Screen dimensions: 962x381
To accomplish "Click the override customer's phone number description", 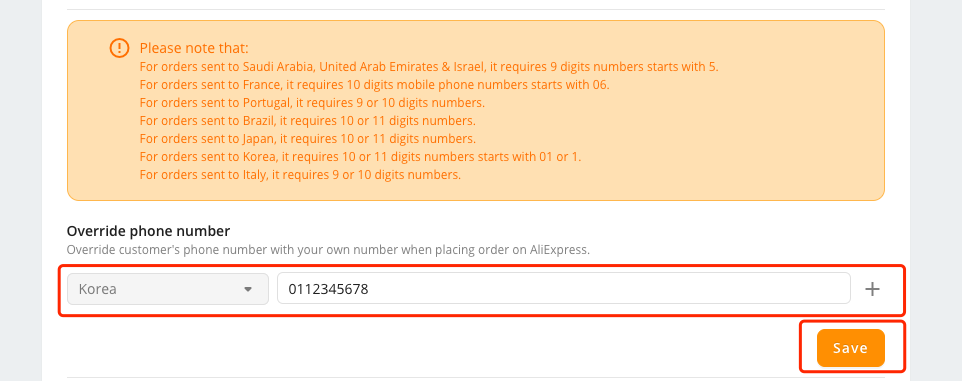I will point(328,250).
